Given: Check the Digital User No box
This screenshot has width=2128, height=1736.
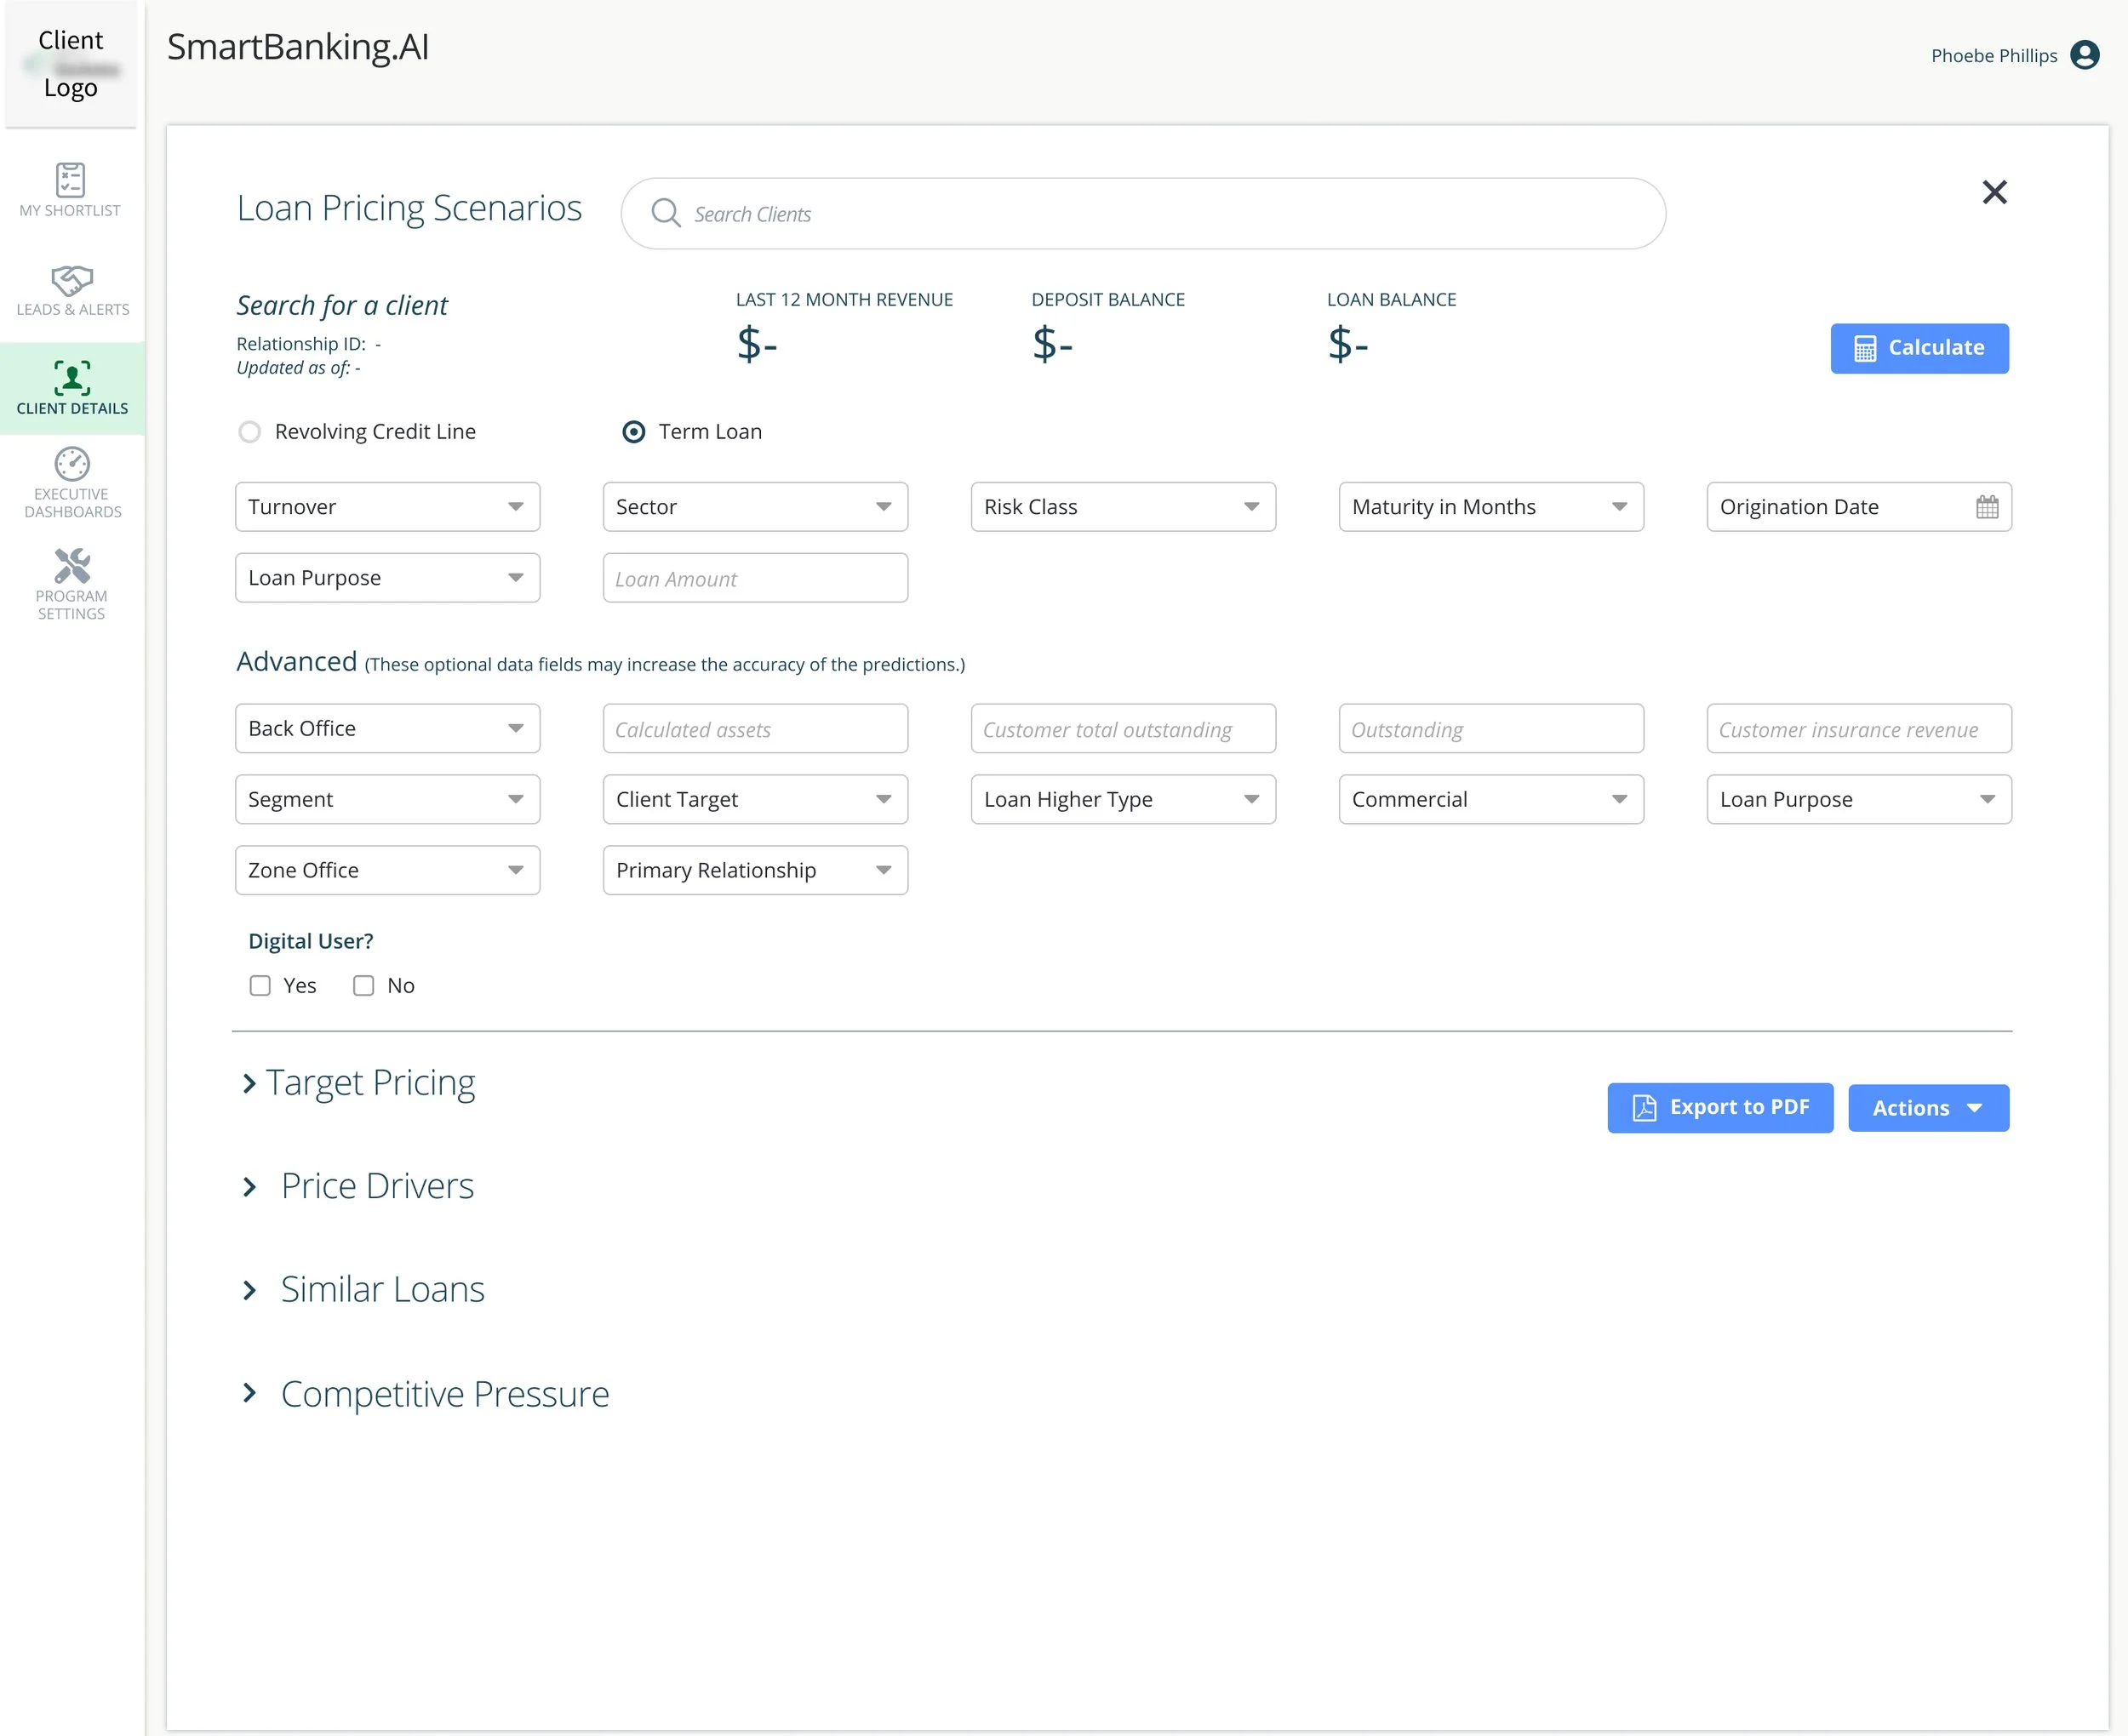Looking at the screenshot, I should pos(364,986).
